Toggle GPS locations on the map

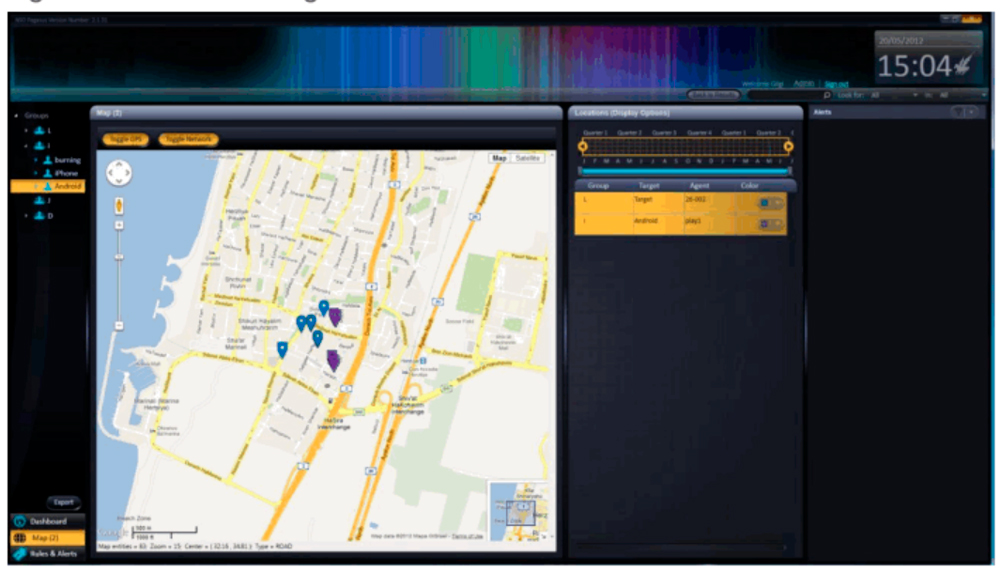(126, 139)
